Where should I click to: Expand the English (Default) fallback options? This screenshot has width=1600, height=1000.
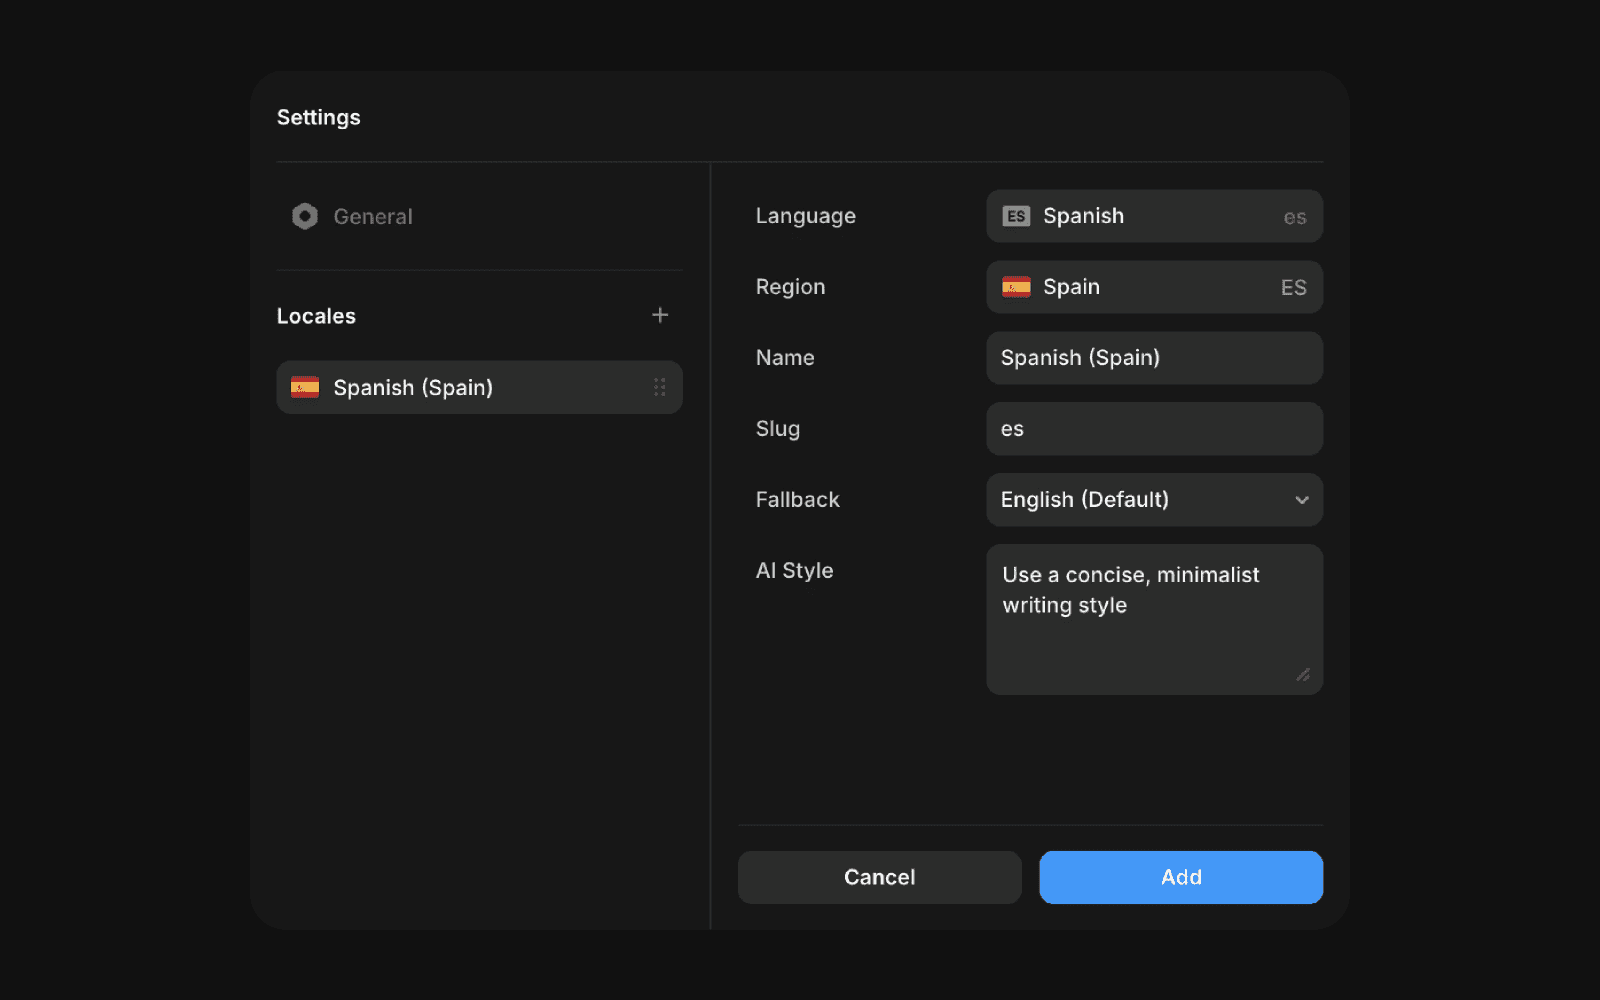(1300, 500)
